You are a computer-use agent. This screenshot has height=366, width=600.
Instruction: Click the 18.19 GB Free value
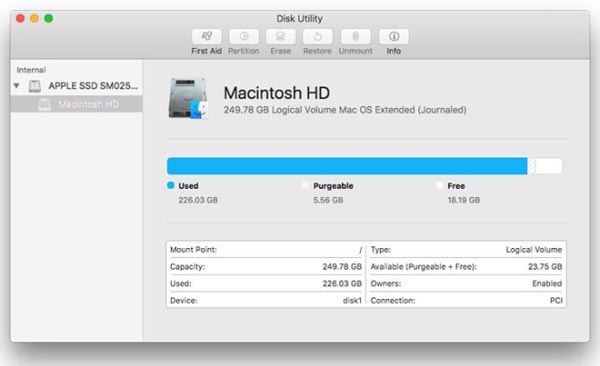coord(464,200)
